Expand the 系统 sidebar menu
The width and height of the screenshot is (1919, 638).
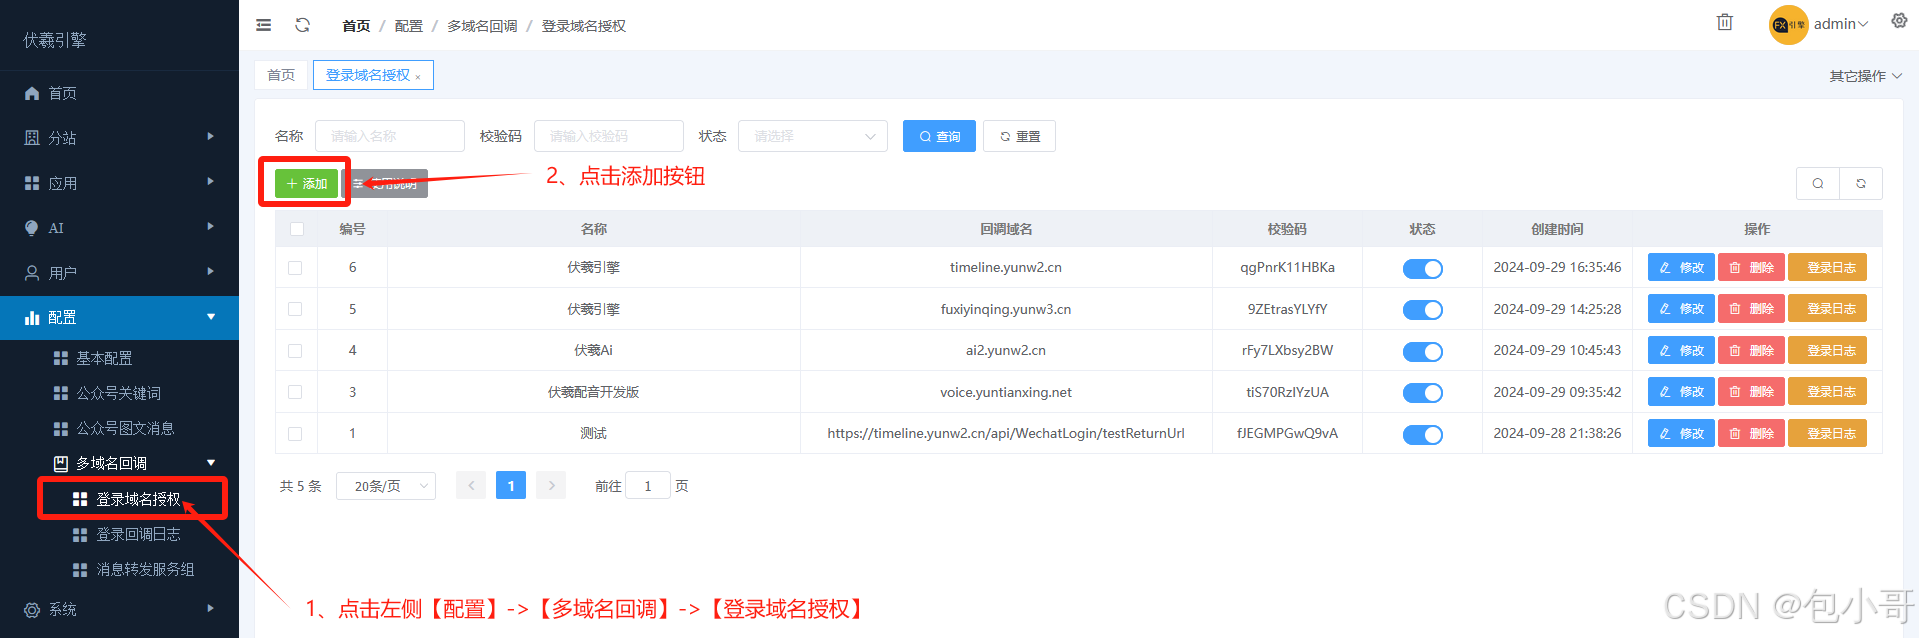click(x=210, y=609)
